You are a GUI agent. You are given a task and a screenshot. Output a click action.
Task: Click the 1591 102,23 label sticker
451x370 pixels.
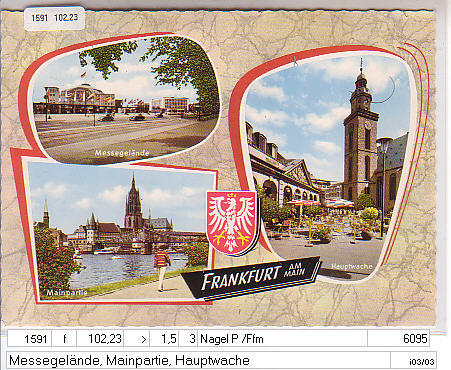click(55, 18)
